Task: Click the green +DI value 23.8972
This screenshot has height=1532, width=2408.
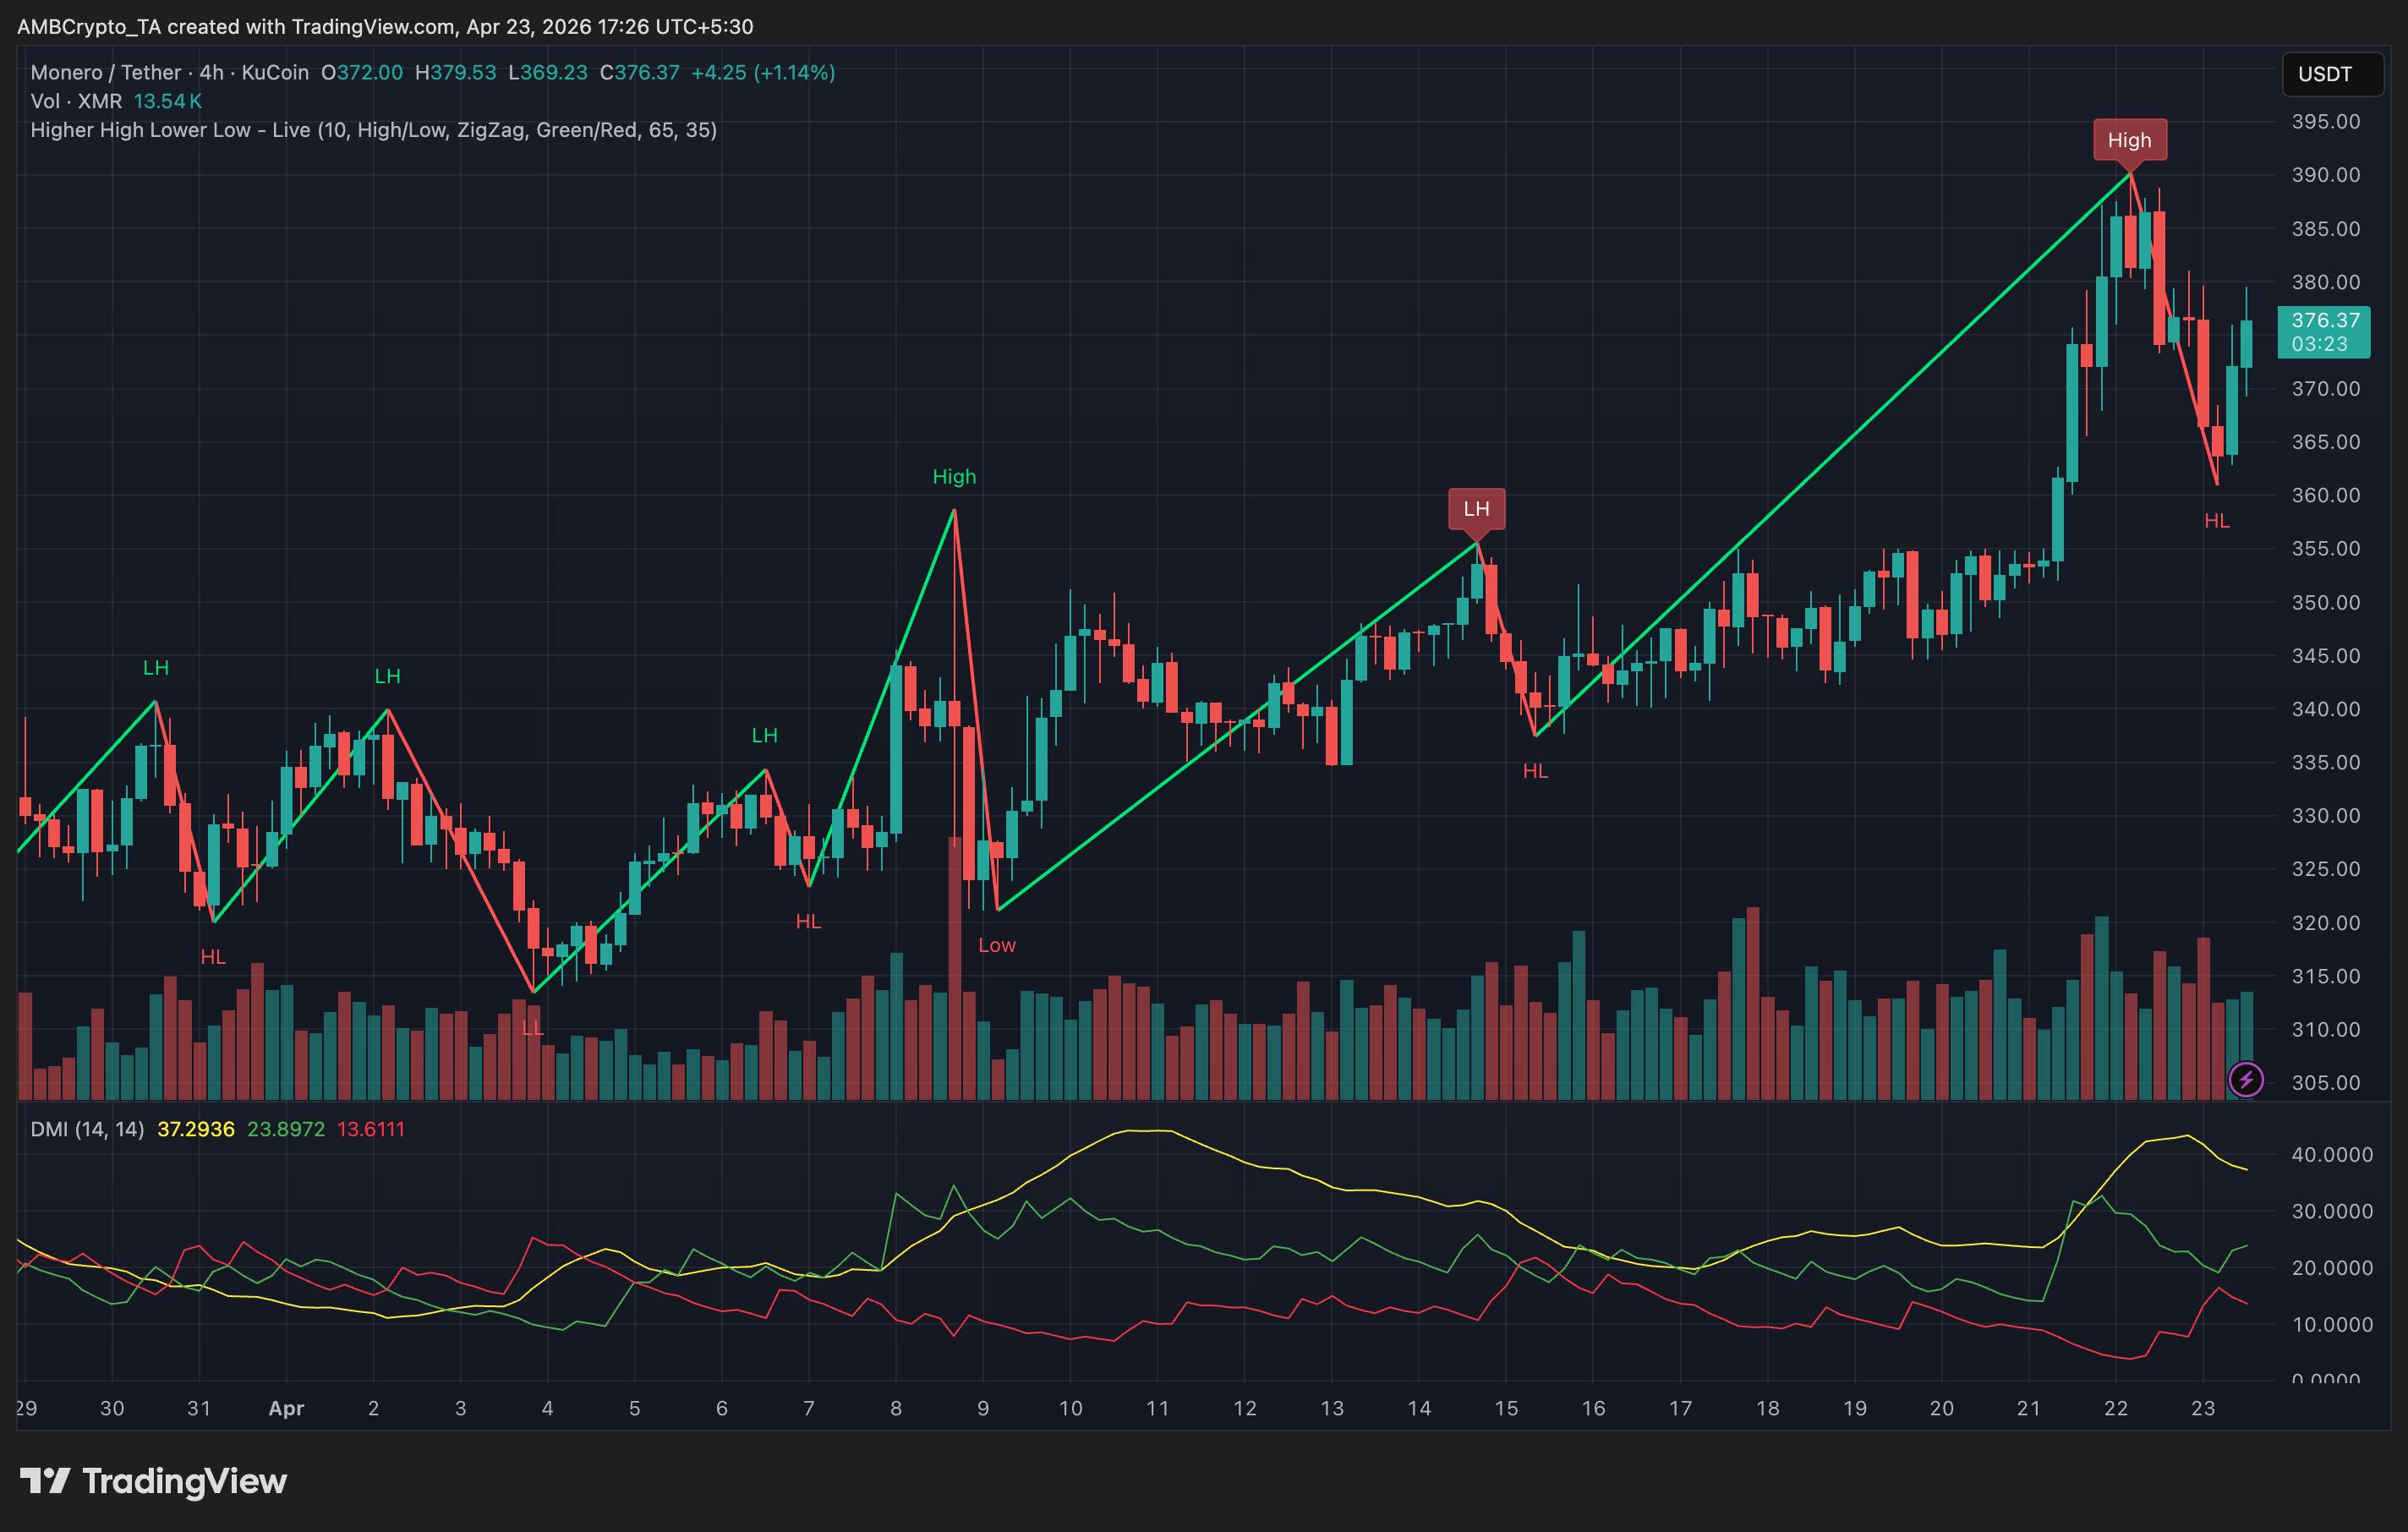Action: (x=286, y=1129)
